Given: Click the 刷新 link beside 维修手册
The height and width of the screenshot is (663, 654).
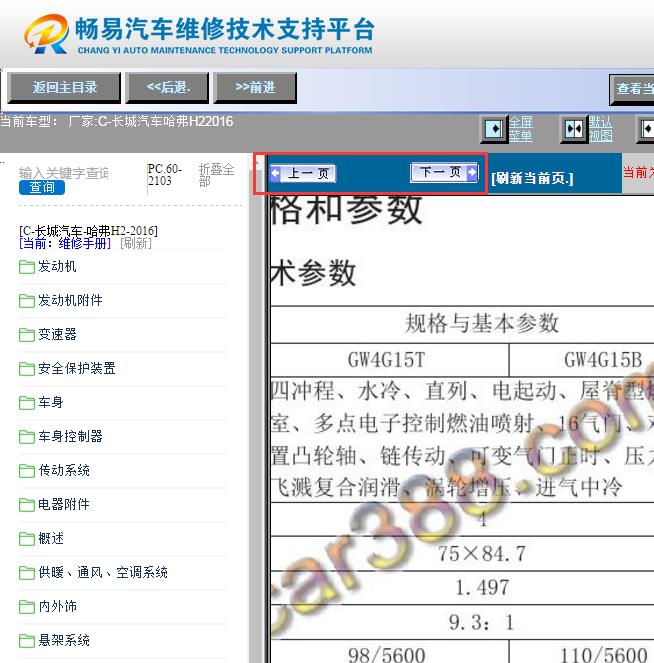Looking at the screenshot, I should click(x=136, y=243).
